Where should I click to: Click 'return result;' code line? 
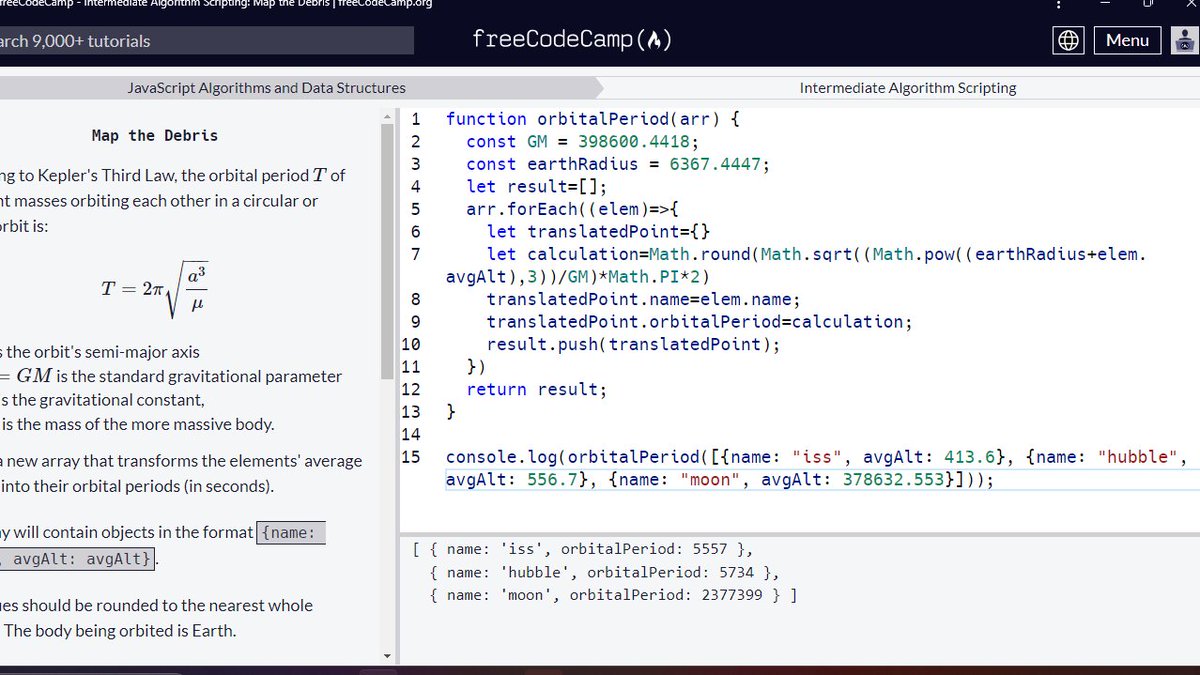[537, 390]
